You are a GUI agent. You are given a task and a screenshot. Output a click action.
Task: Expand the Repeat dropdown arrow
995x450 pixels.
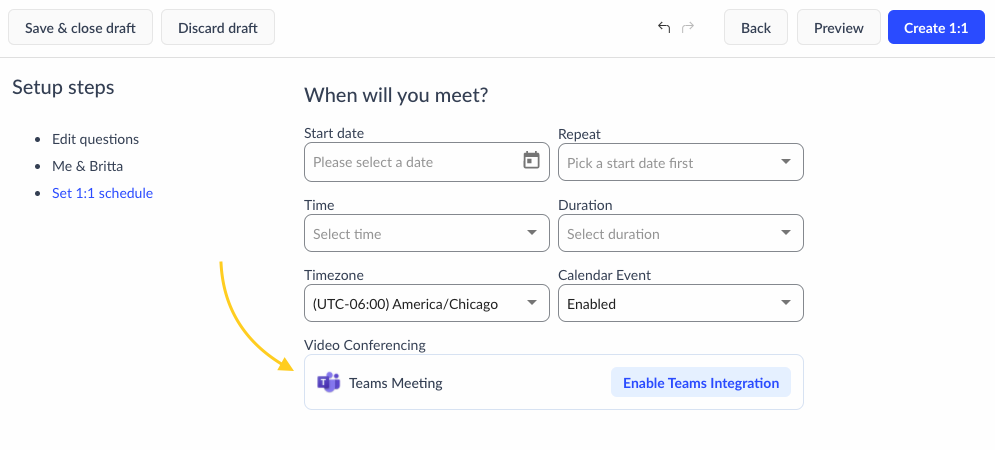pyautogui.click(x=785, y=162)
